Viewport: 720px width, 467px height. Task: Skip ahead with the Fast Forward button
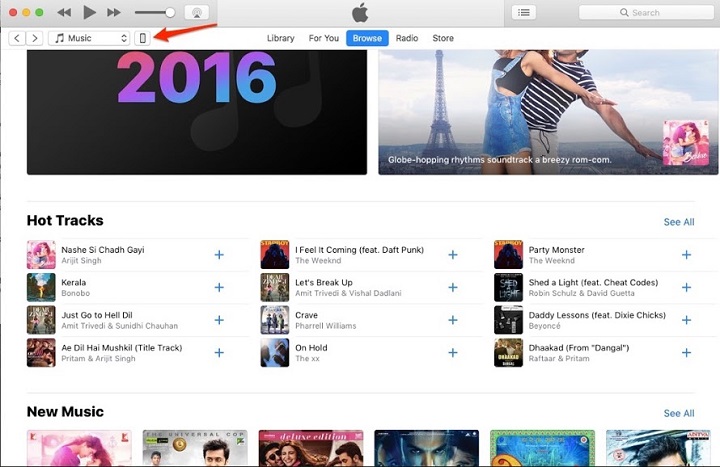114,12
